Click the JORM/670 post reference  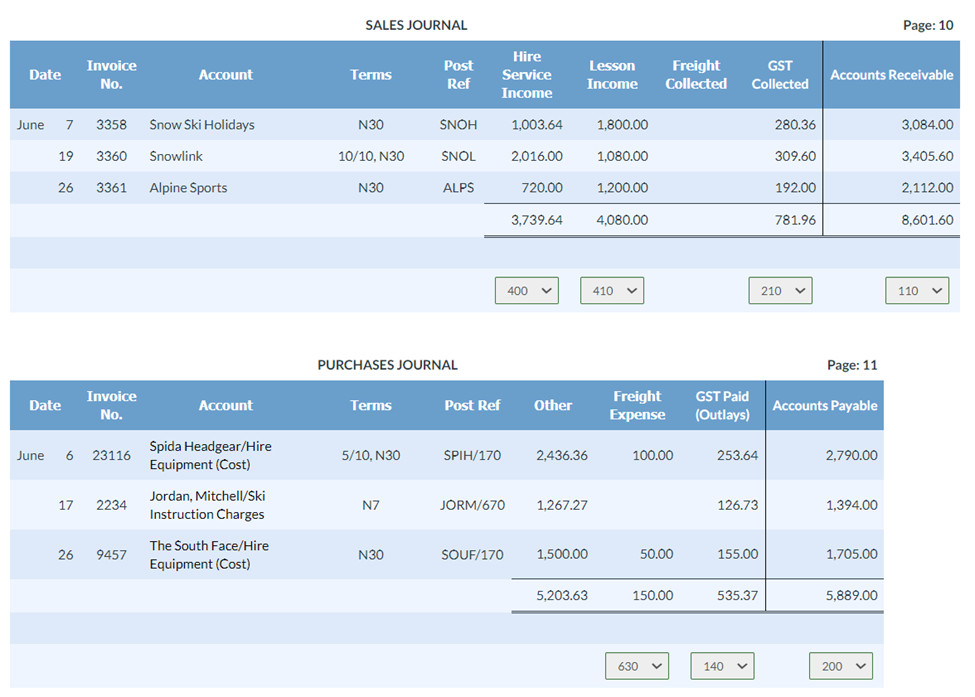(x=472, y=505)
